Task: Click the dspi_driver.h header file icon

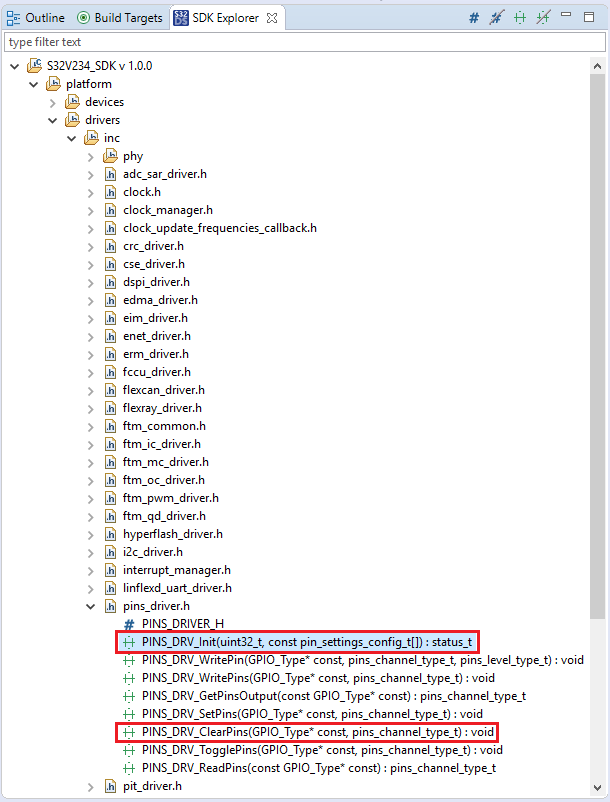Action: coord(110,282)
